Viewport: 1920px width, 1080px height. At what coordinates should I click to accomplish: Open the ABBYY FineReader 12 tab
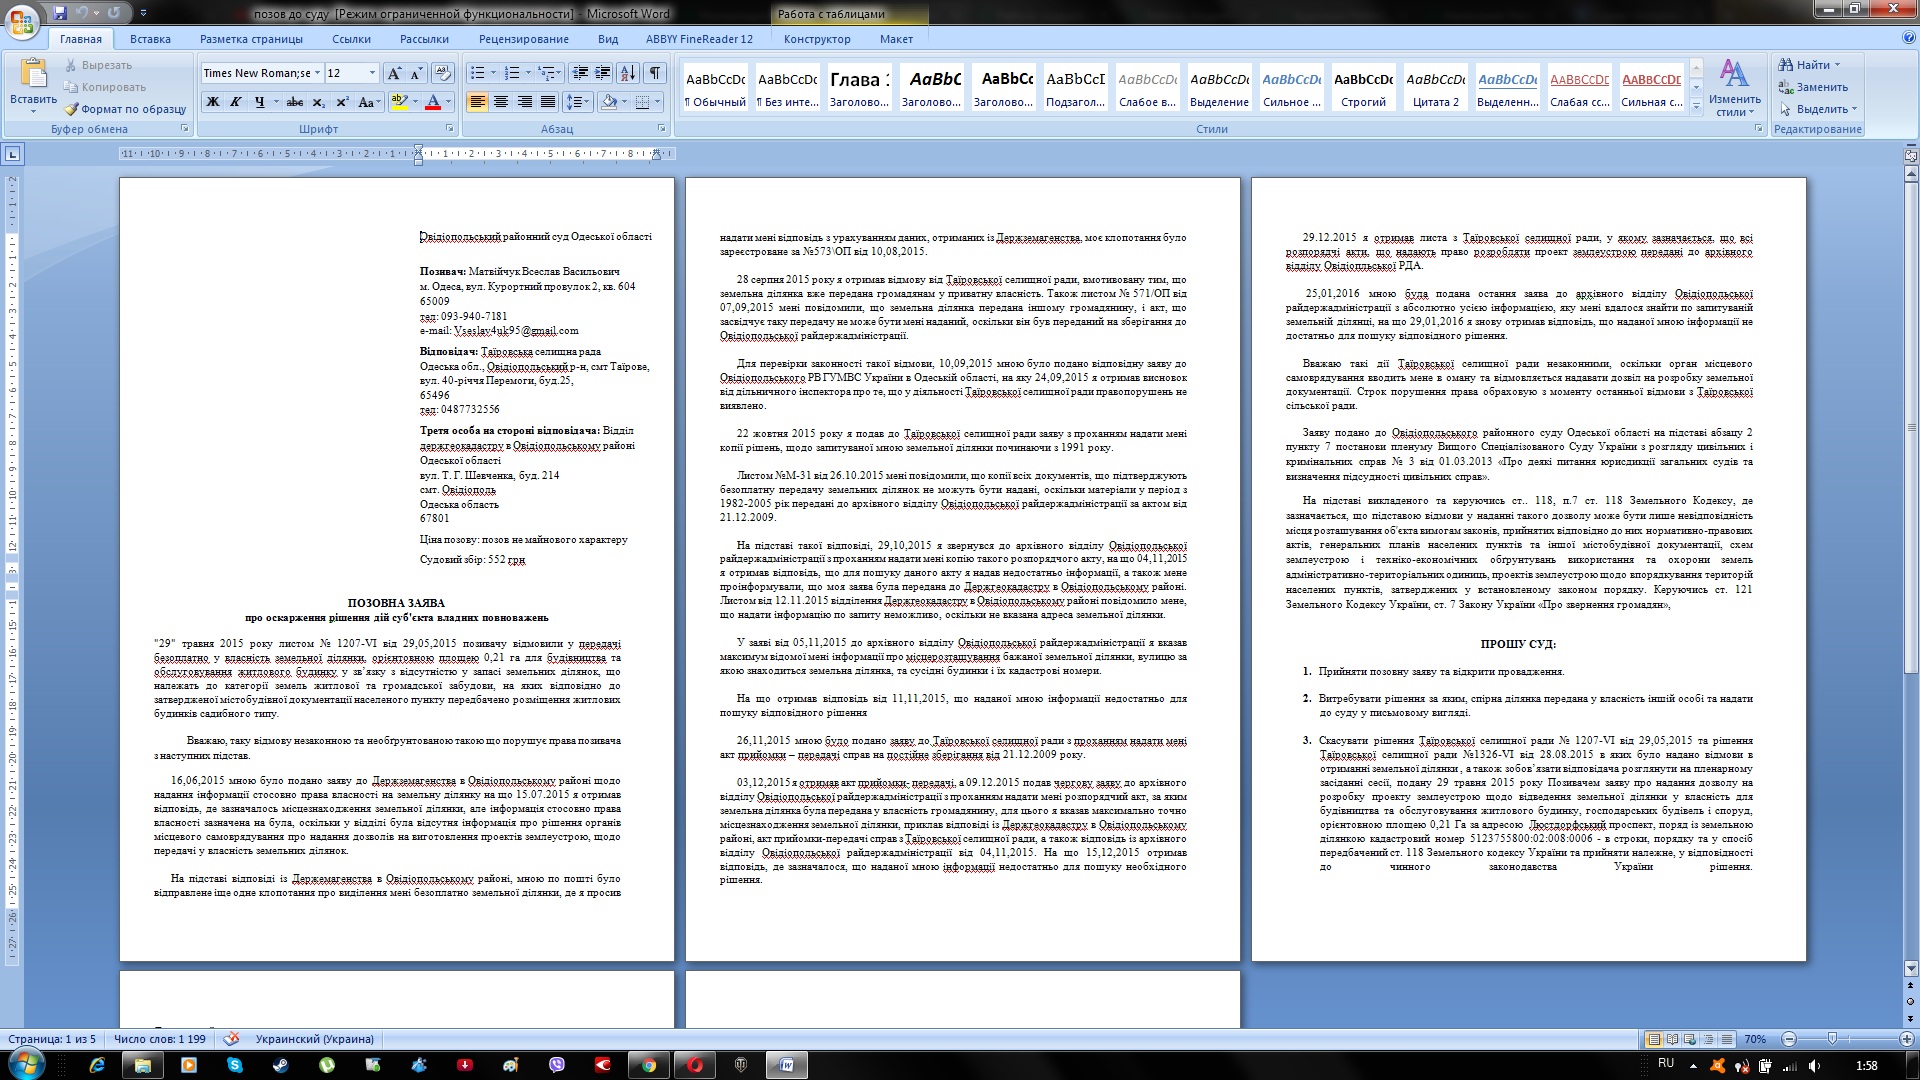coord(699,39)
